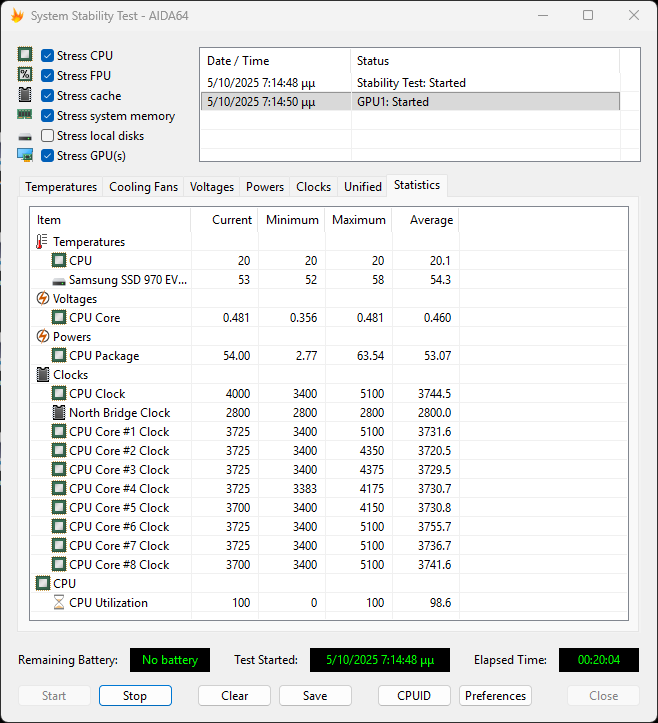Screen dimensions: 658x723
Task: Toggle the Stress system memory checkbox
Action: [47, 115]
